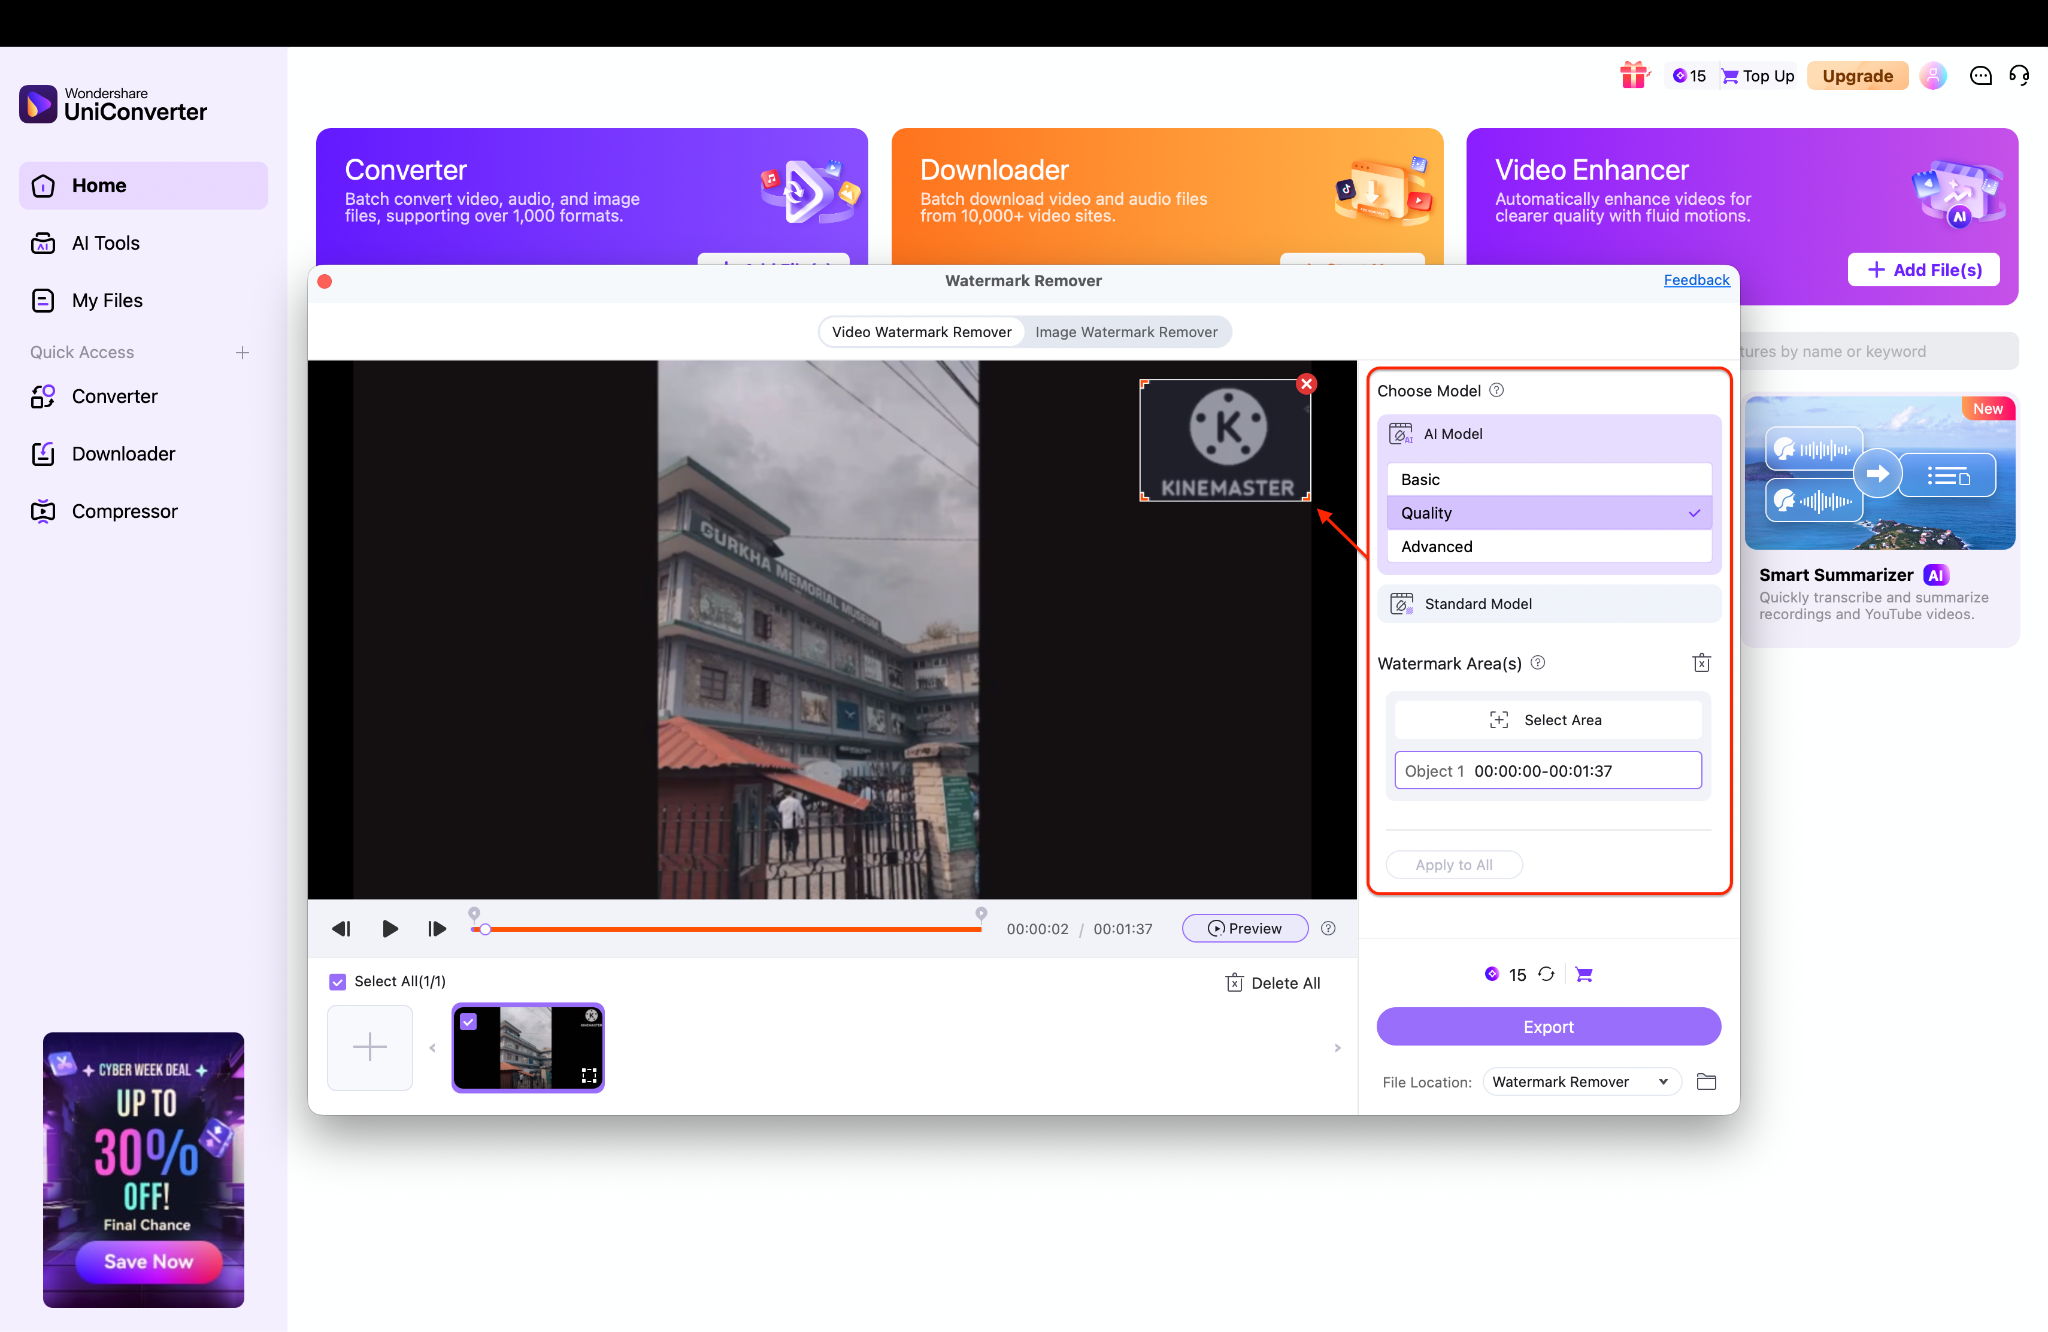Expand the File Location dropdown

point(1580,1081)
